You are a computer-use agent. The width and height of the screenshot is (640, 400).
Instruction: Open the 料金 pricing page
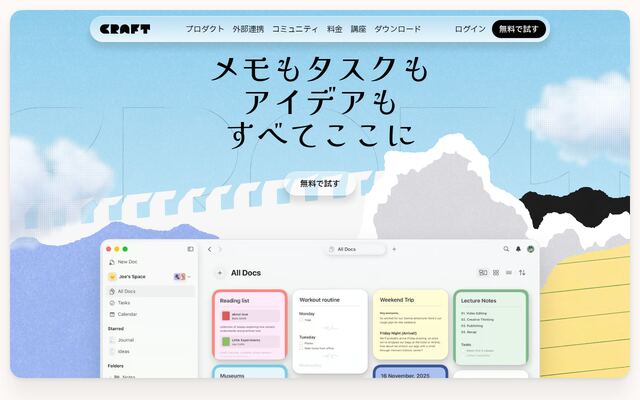click(x=334, y=29)
